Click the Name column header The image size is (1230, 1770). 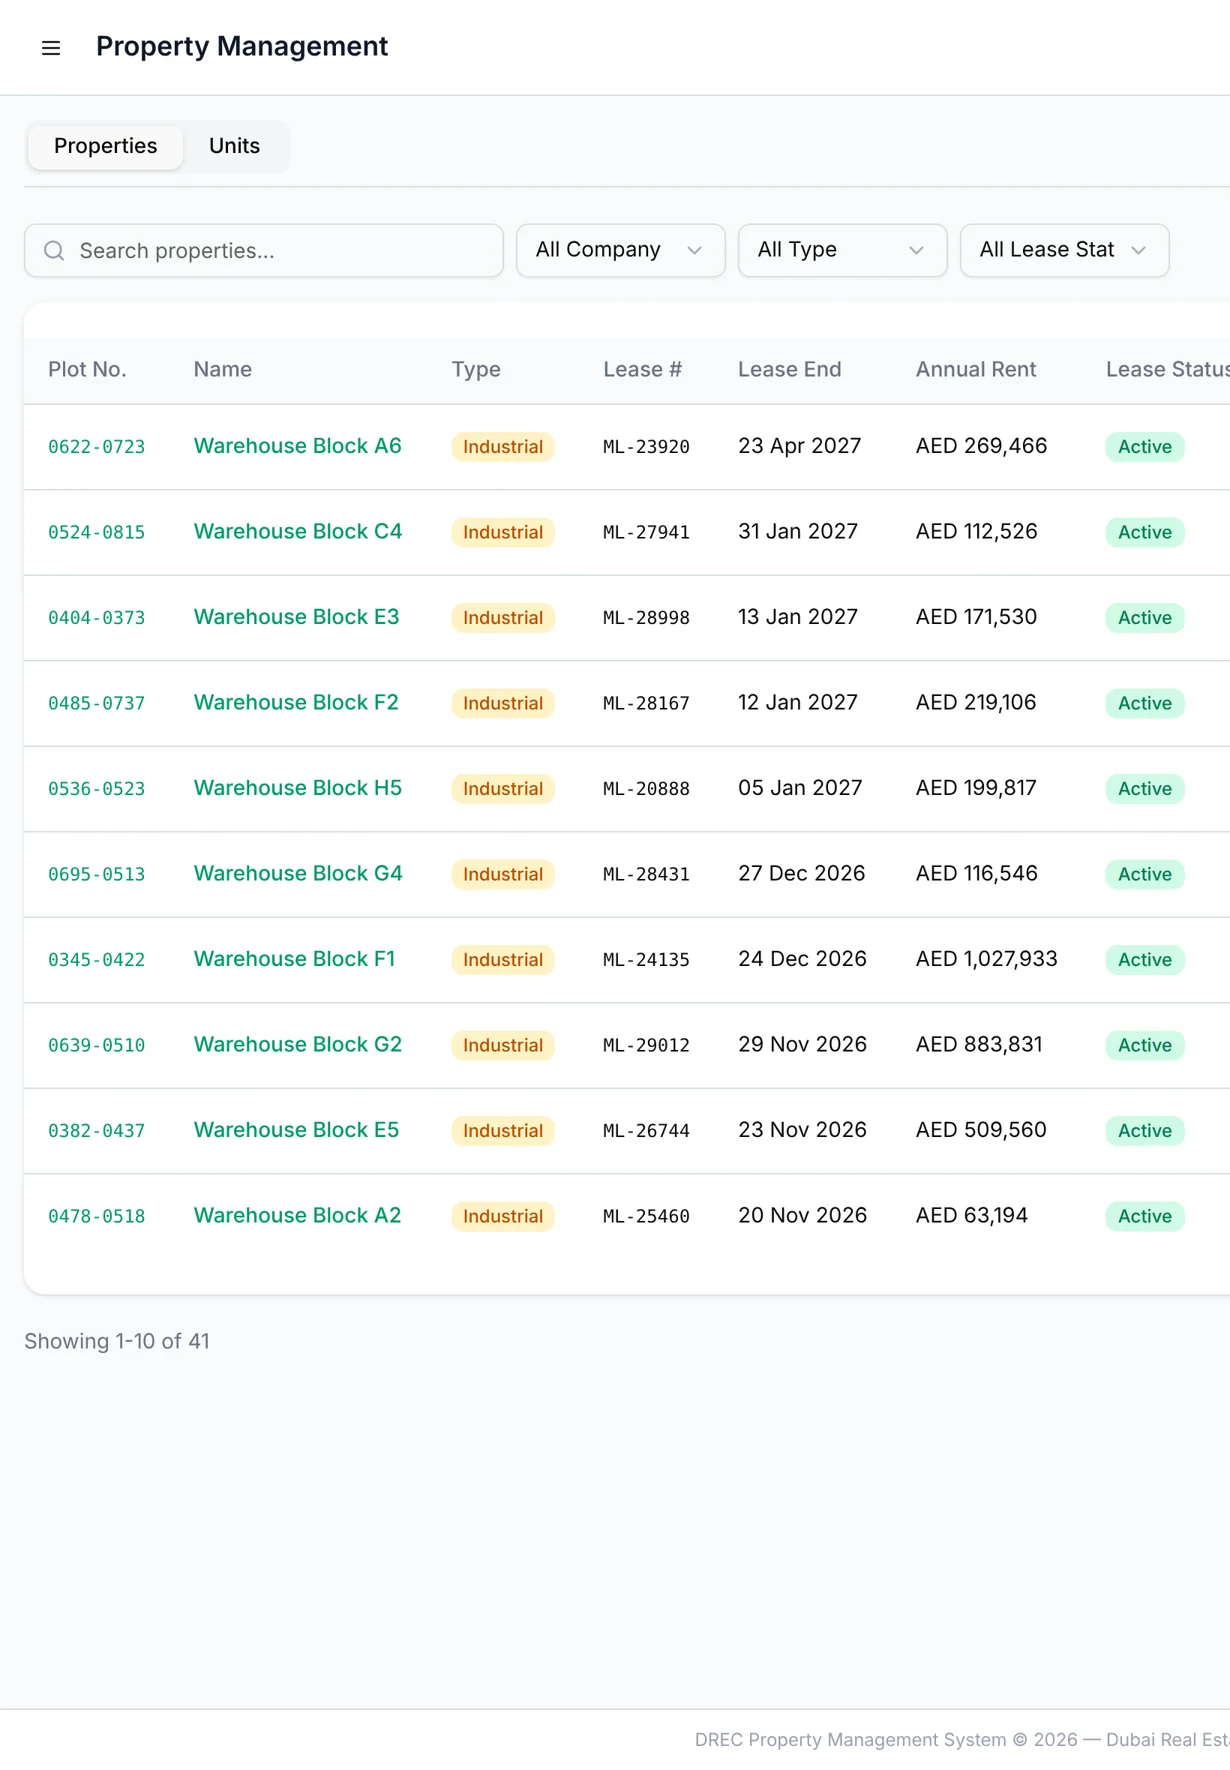(x=223, y=369)
